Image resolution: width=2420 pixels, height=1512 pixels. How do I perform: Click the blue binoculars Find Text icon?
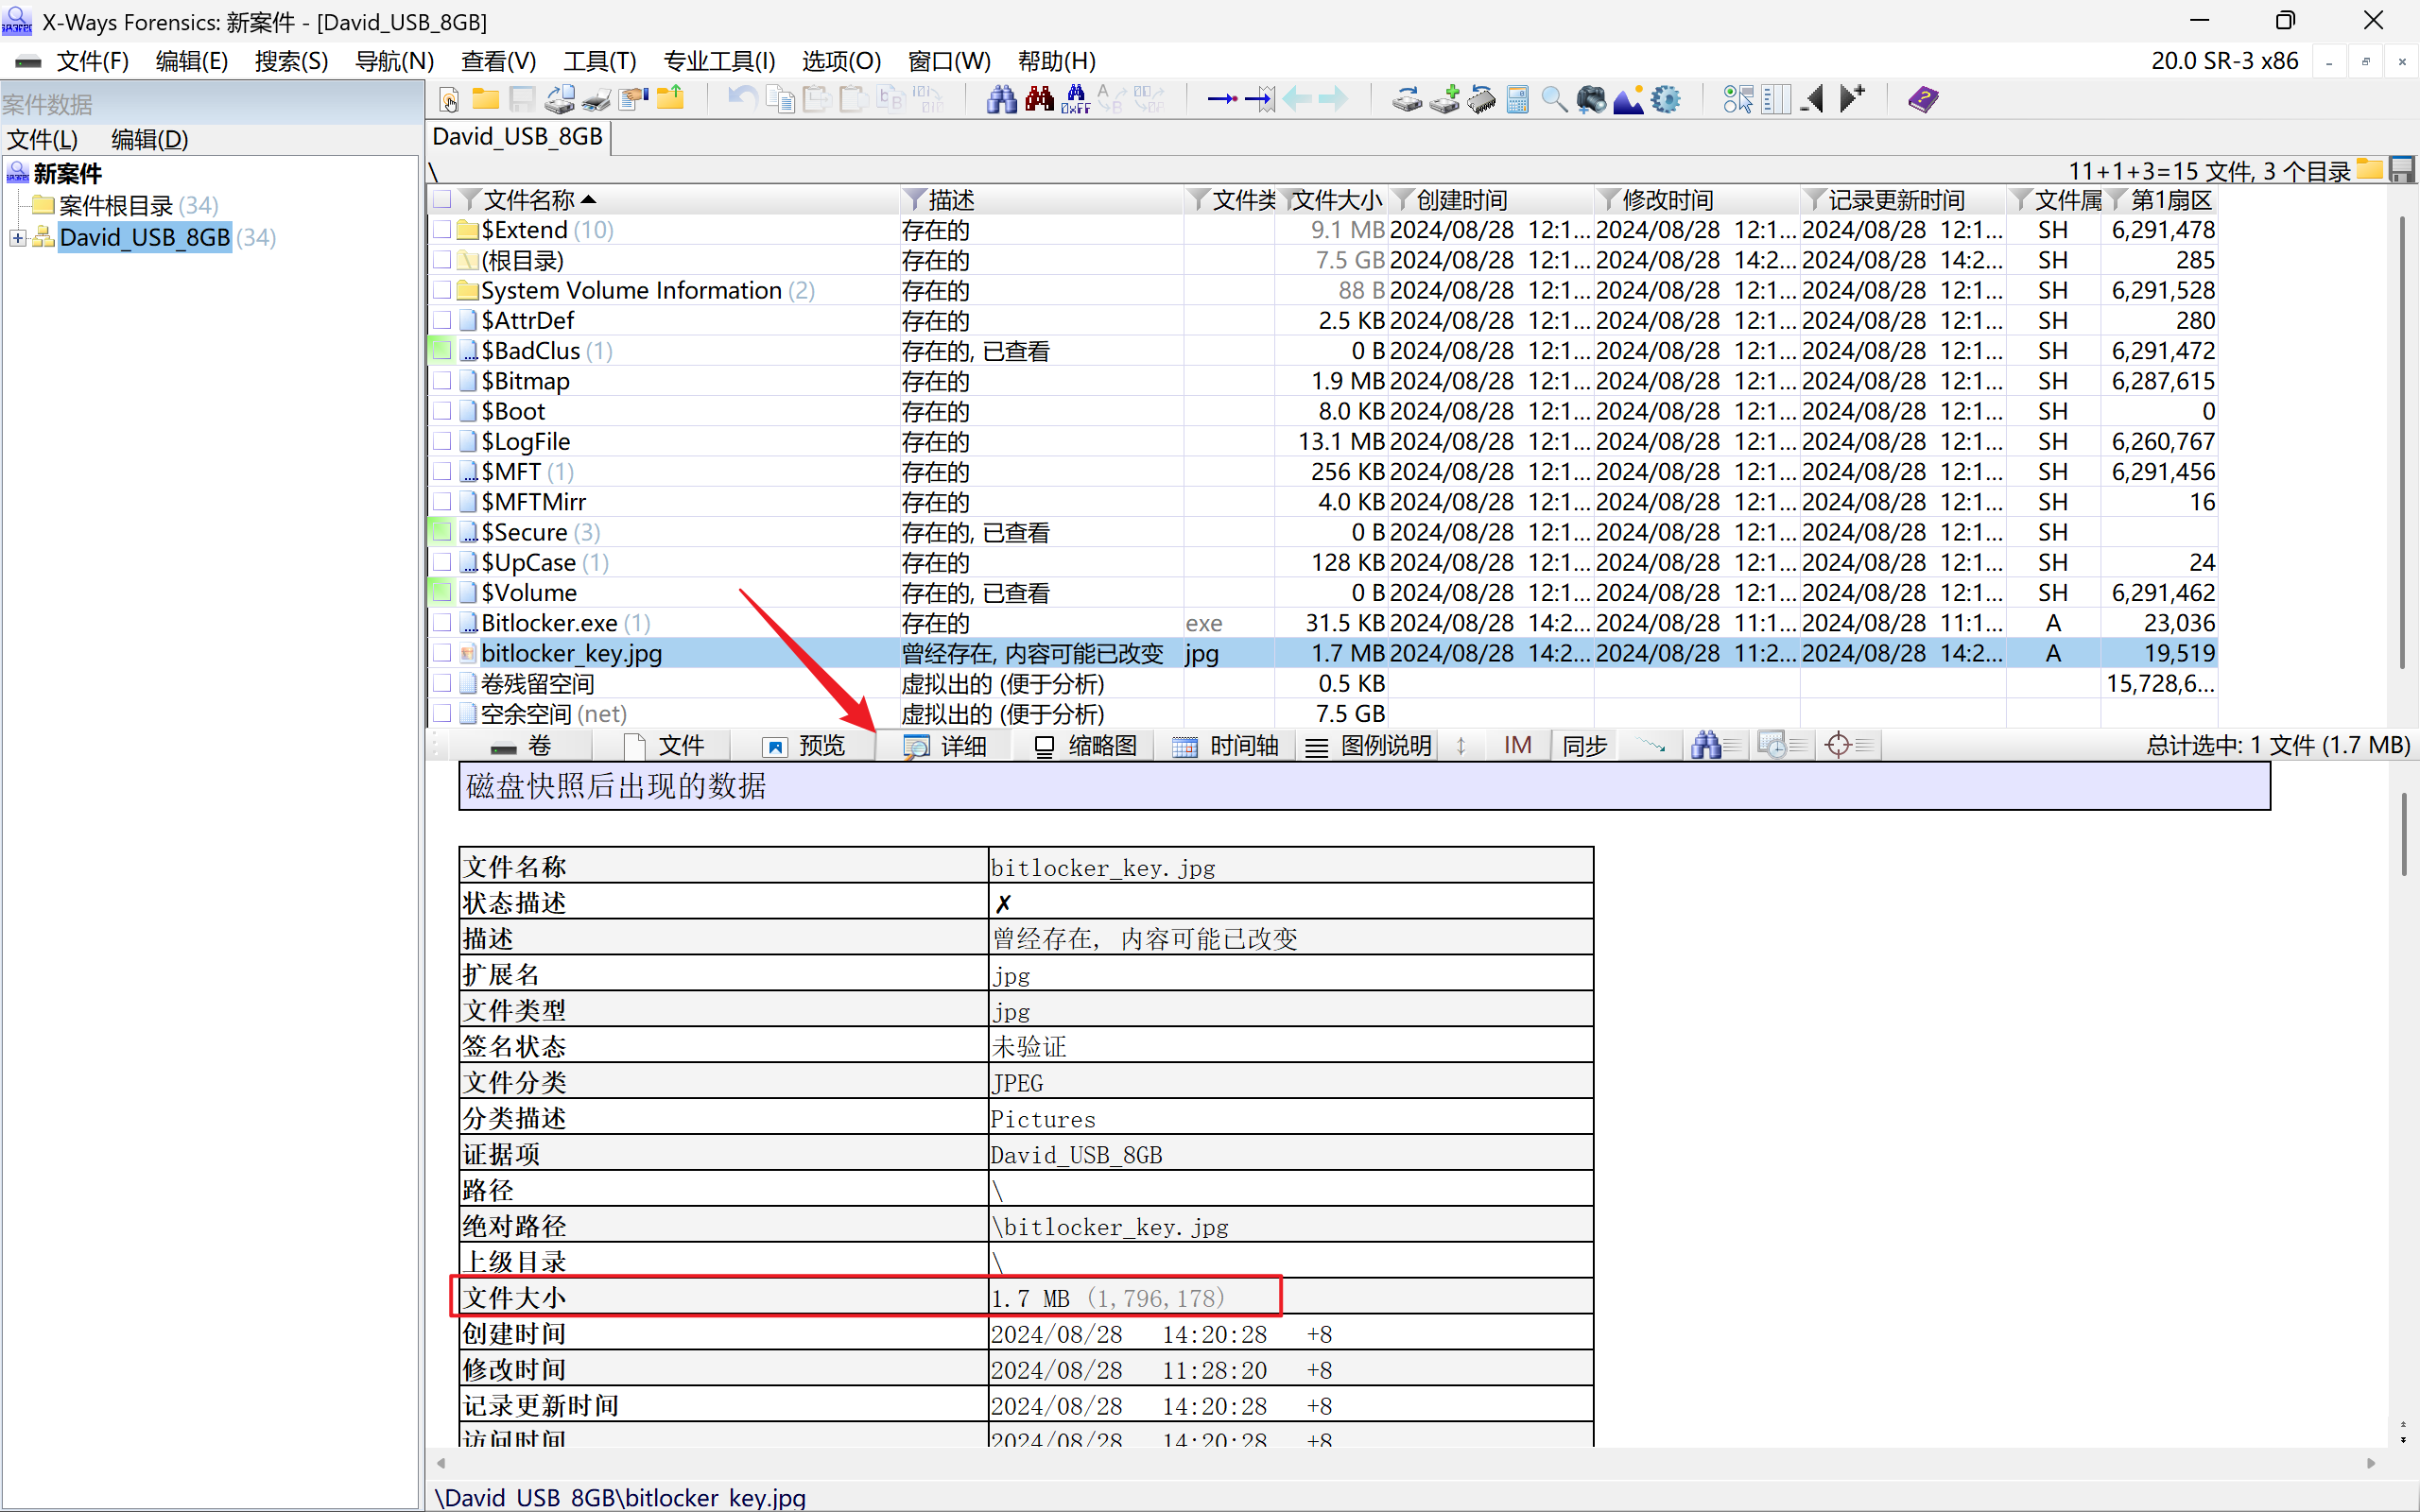pyautogui.click(x=1001, y=99)
